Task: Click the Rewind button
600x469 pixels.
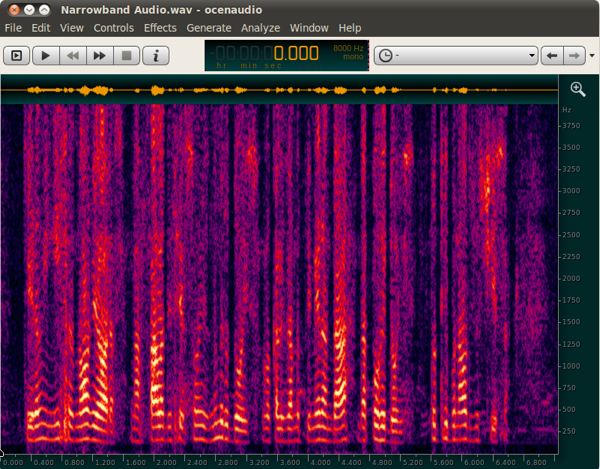Action: pyautogui.click(x=73, y=56)
